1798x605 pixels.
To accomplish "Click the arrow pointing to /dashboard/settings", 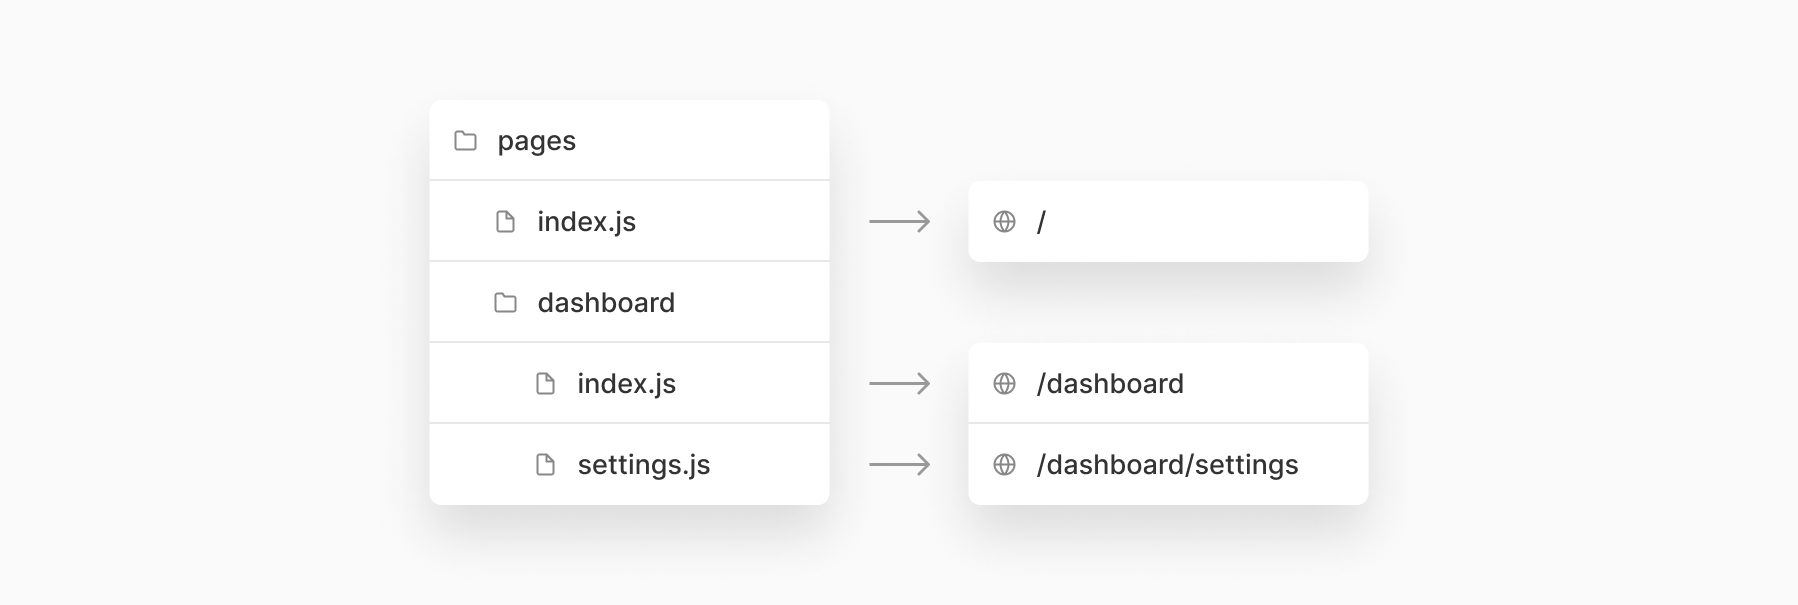I will 900,464.
